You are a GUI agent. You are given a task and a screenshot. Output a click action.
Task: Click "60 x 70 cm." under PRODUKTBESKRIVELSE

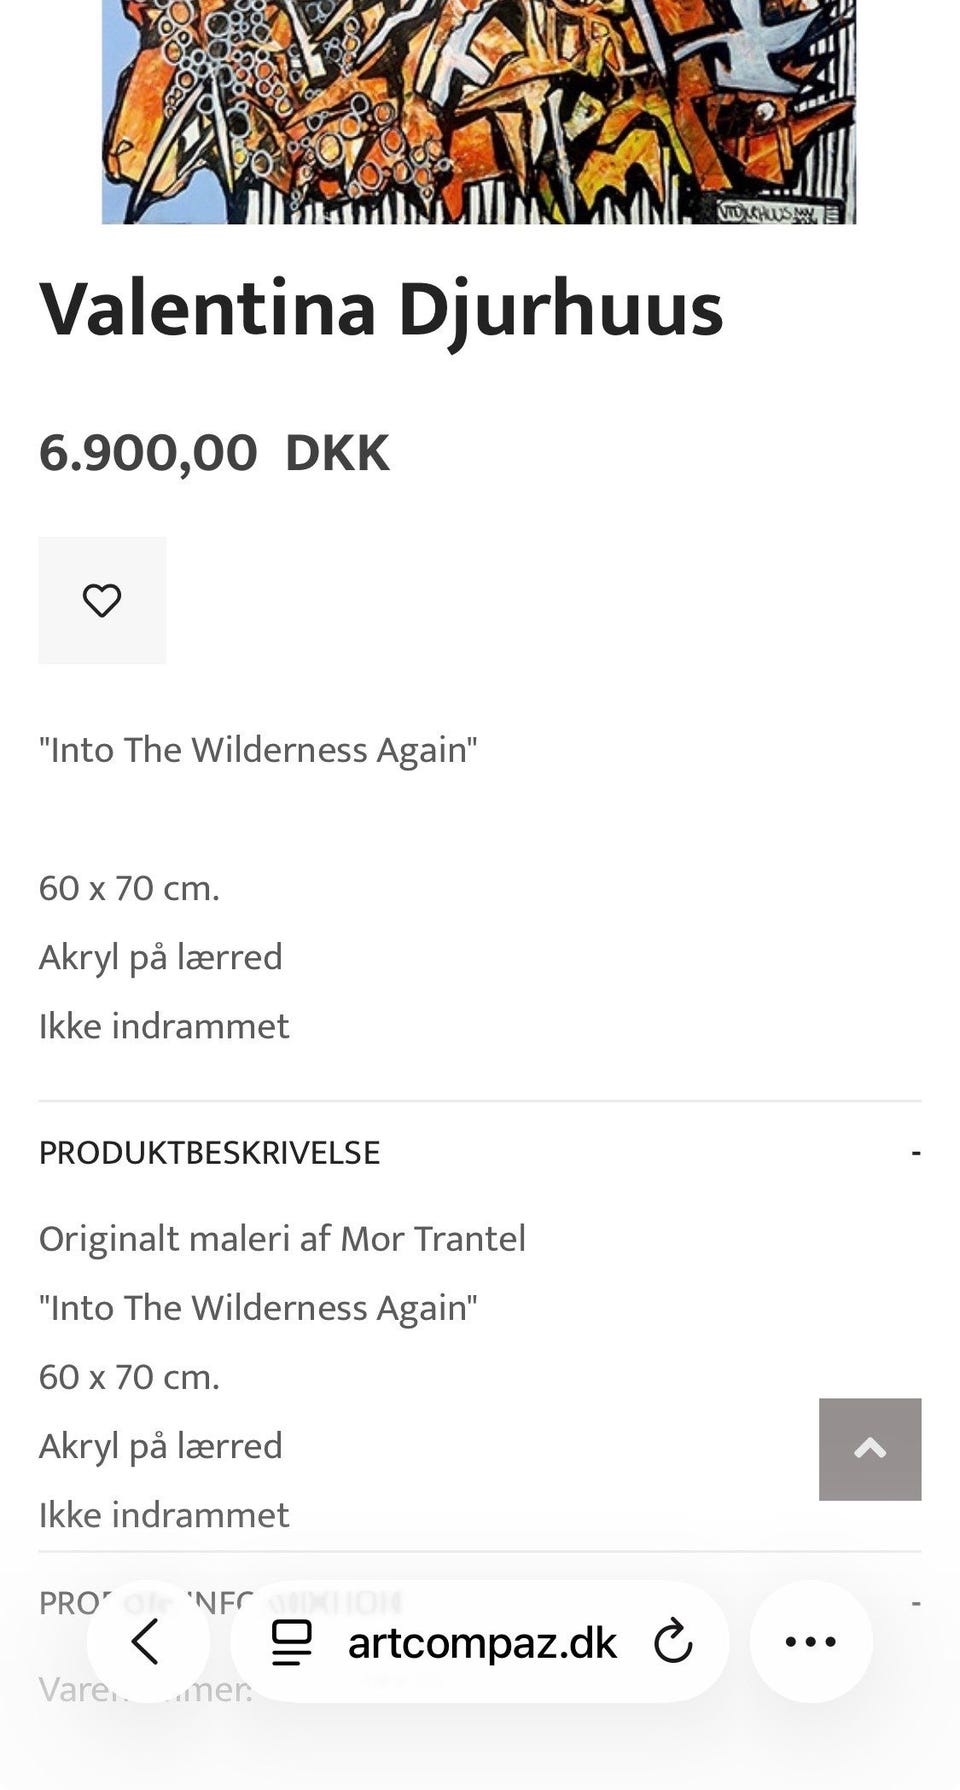129,1377
